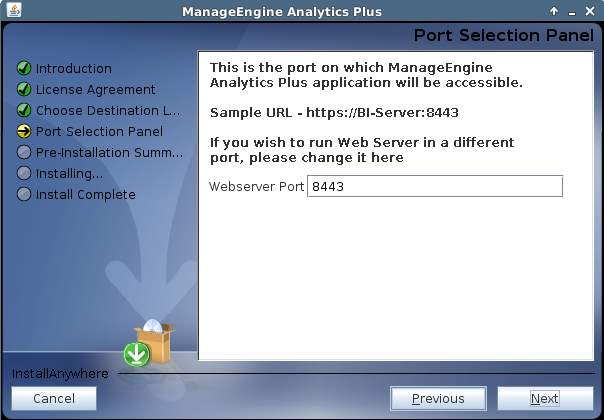Click the Webserver Port label
This screenshot has width=604, height=420.
[257, 186]
